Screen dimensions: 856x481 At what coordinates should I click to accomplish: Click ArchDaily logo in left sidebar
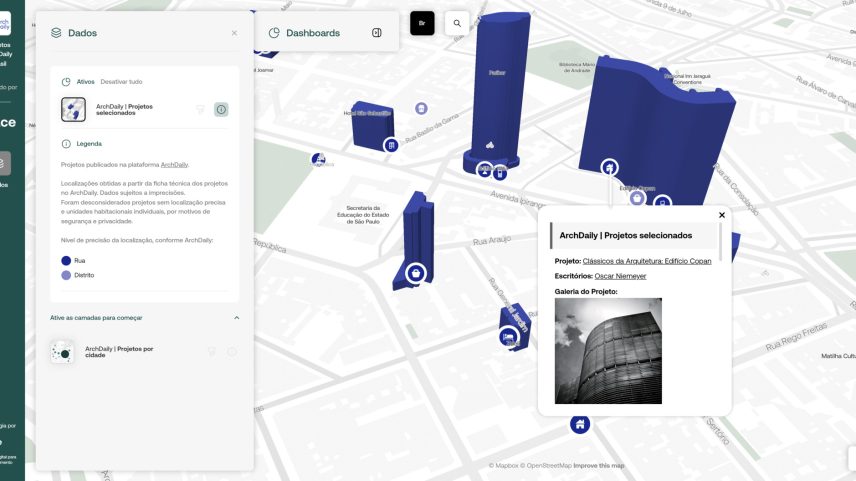point(4,24)
